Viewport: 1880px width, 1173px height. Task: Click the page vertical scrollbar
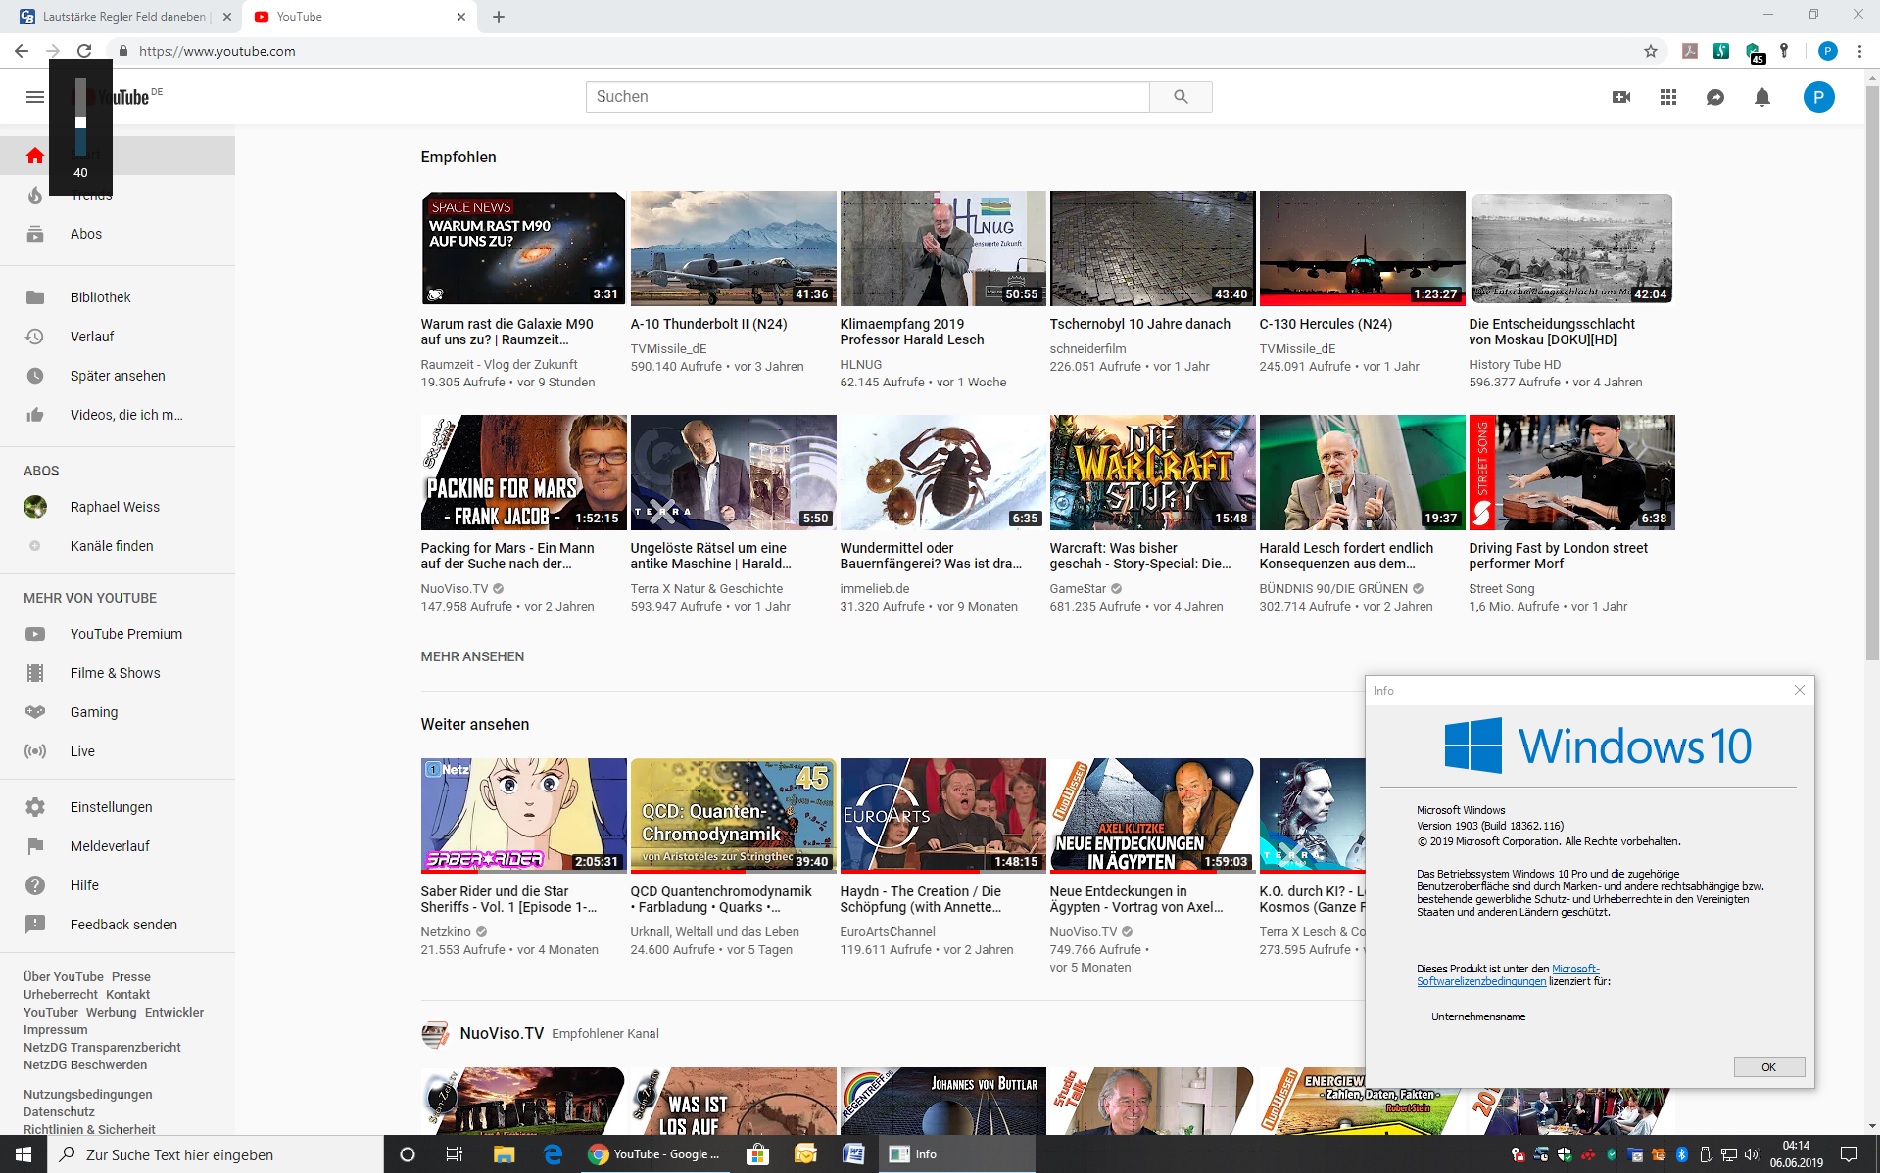point(1872,373)
